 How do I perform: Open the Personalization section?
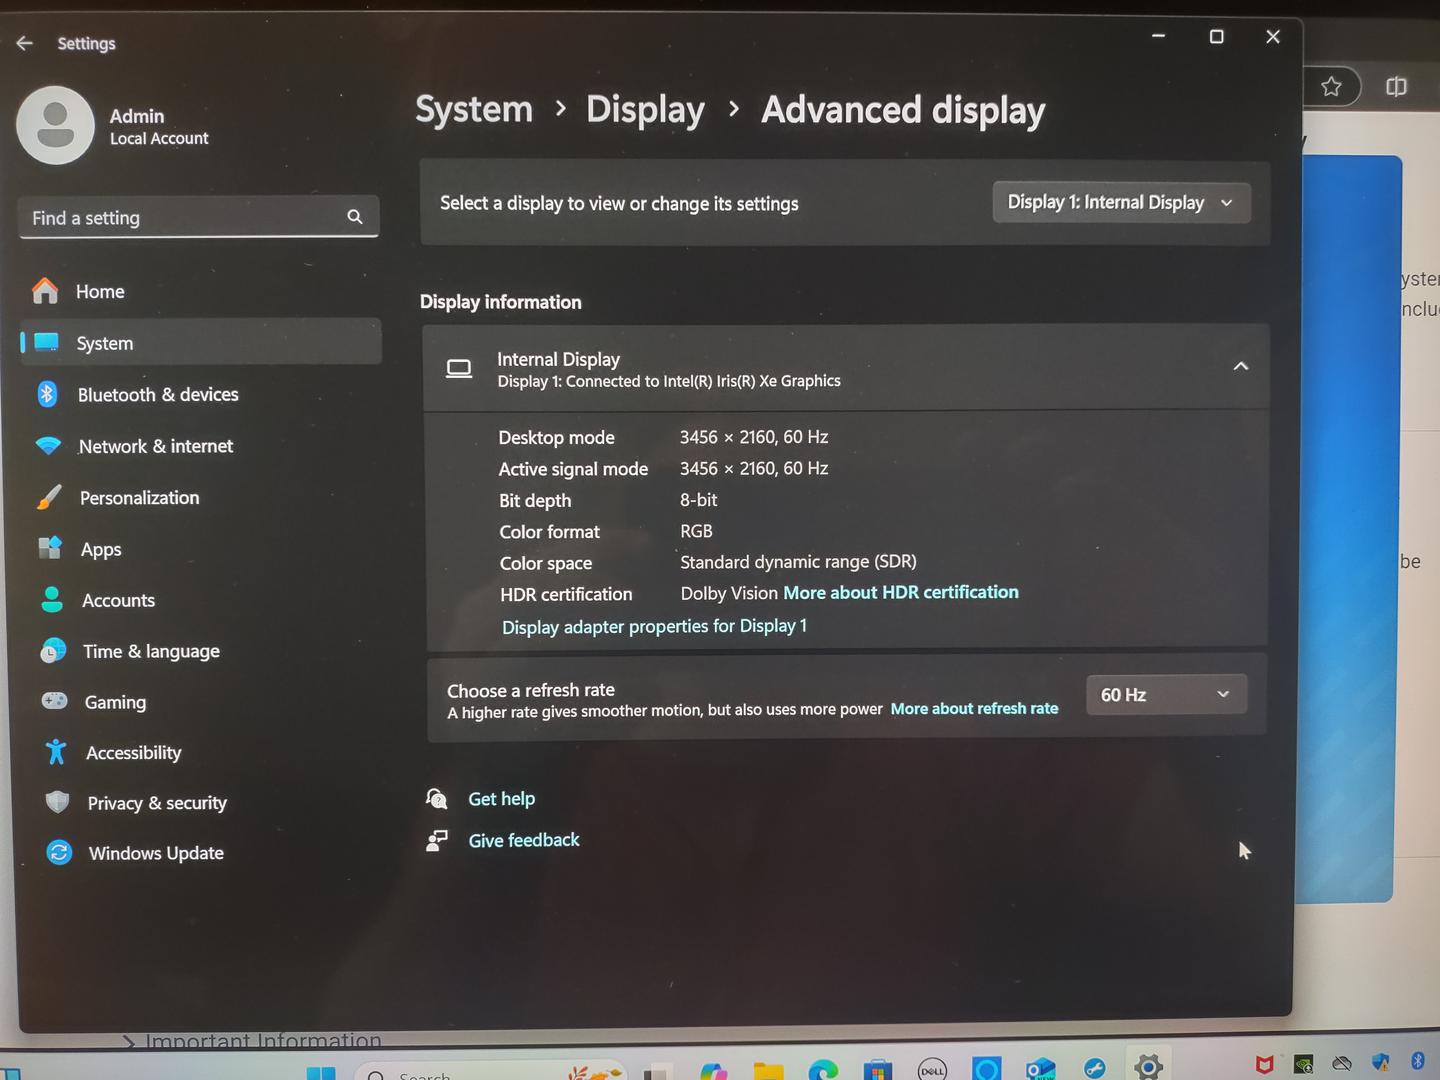(x=139, y=498)
